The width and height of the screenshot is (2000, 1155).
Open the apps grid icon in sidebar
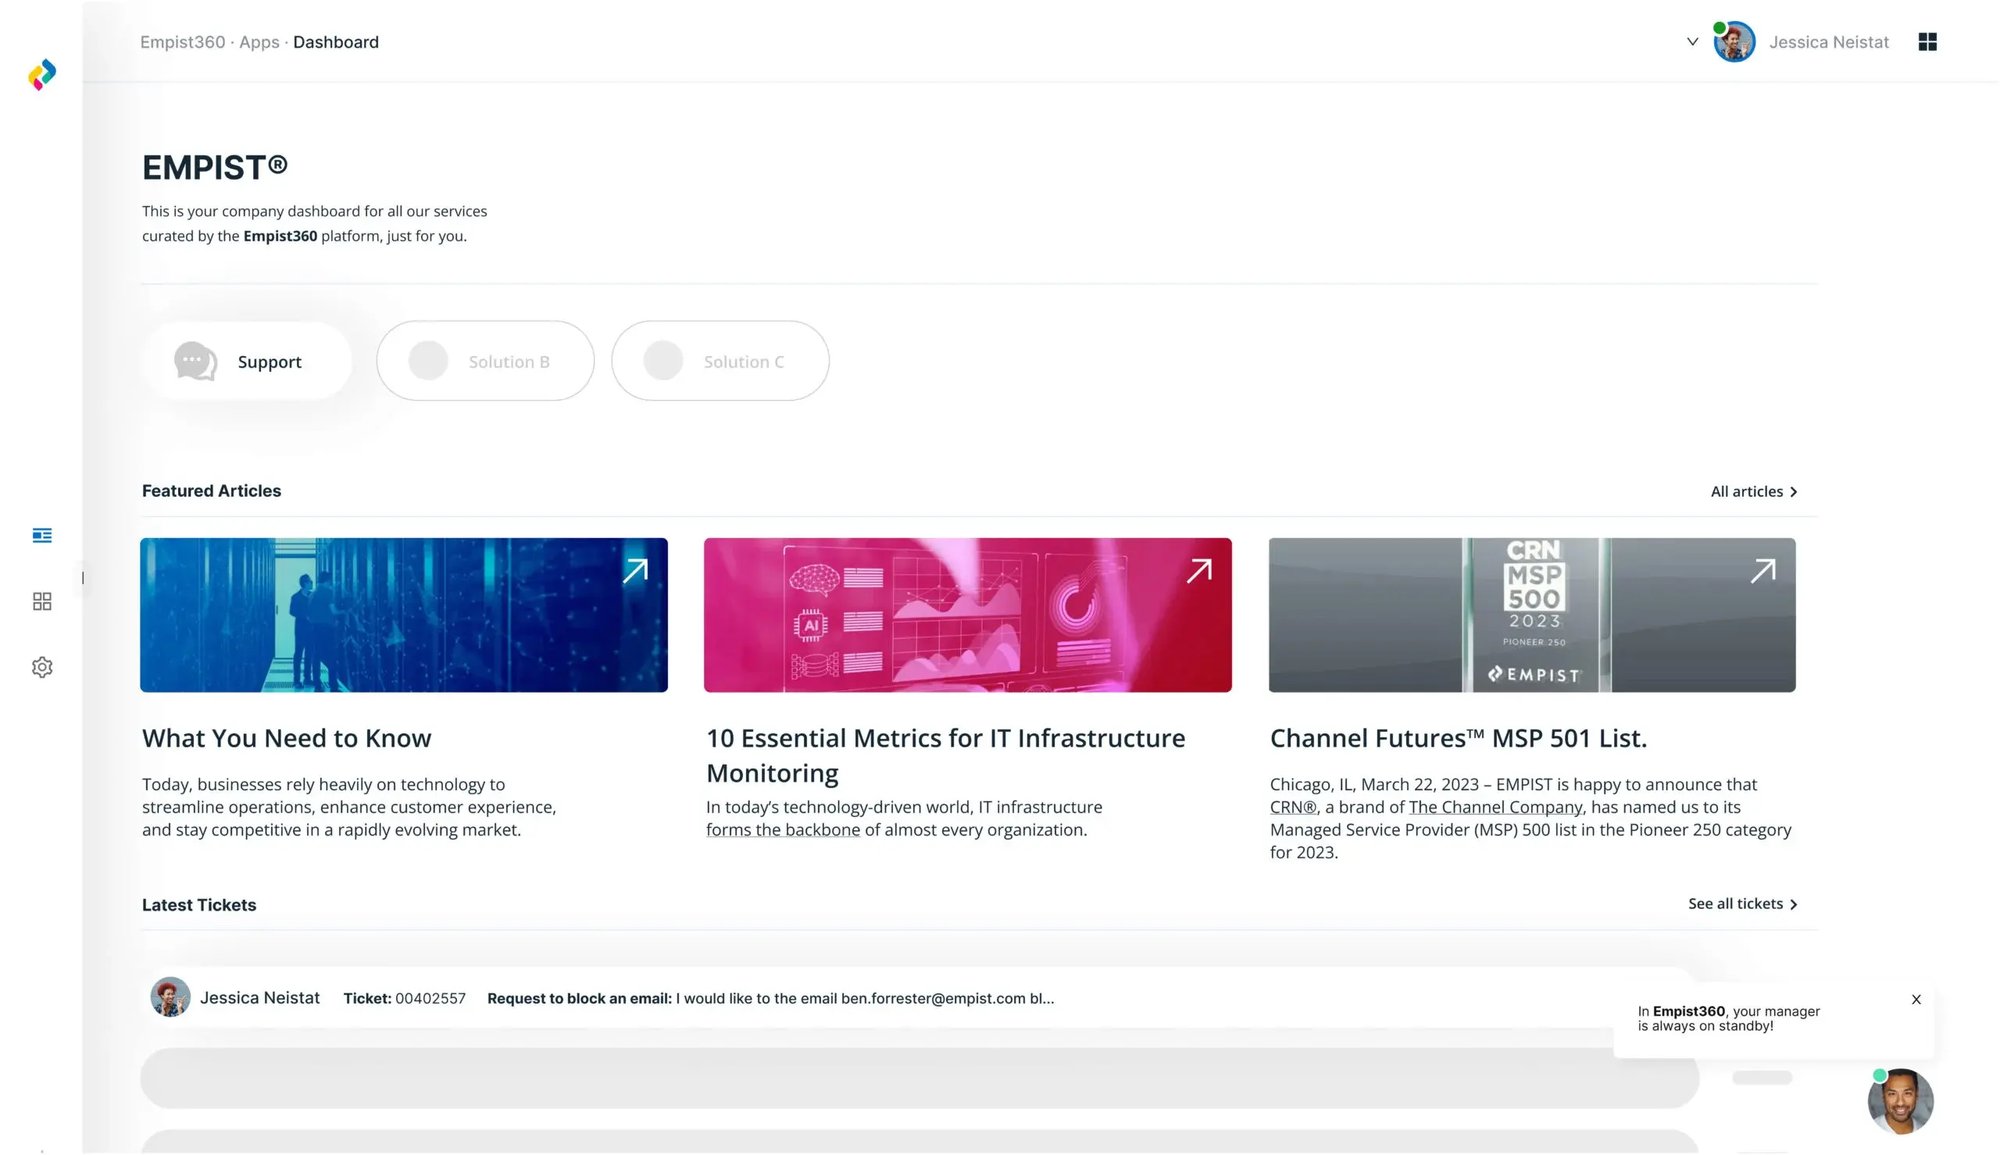pos(42,601)
